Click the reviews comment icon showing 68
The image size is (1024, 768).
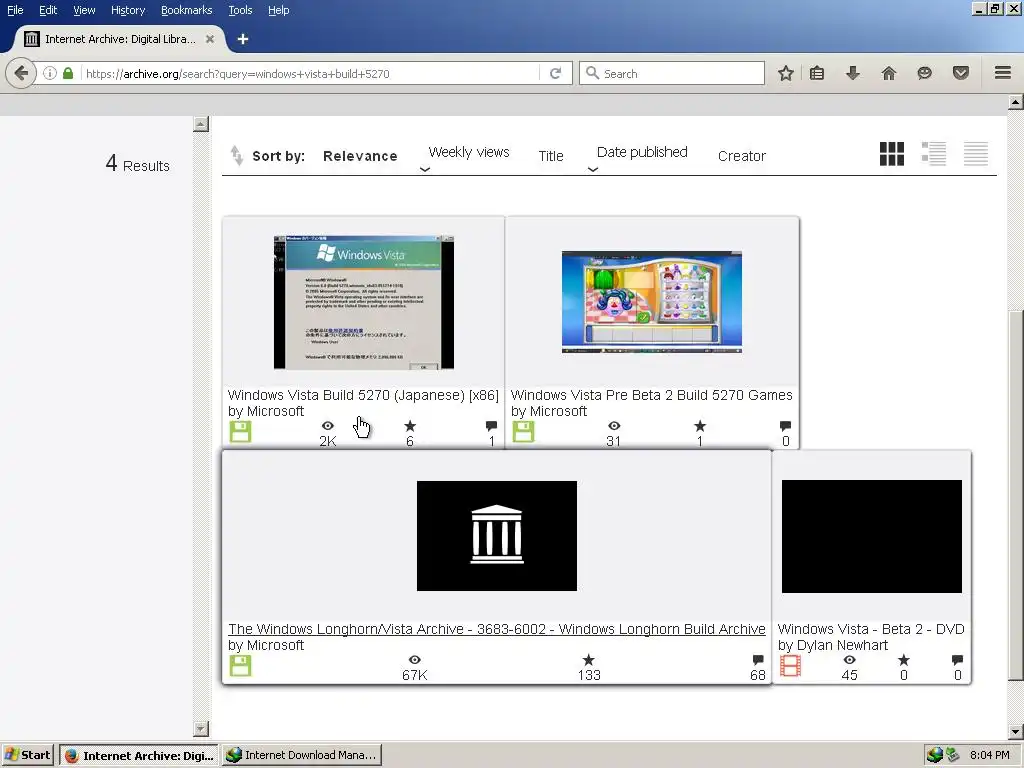(758, 660)
